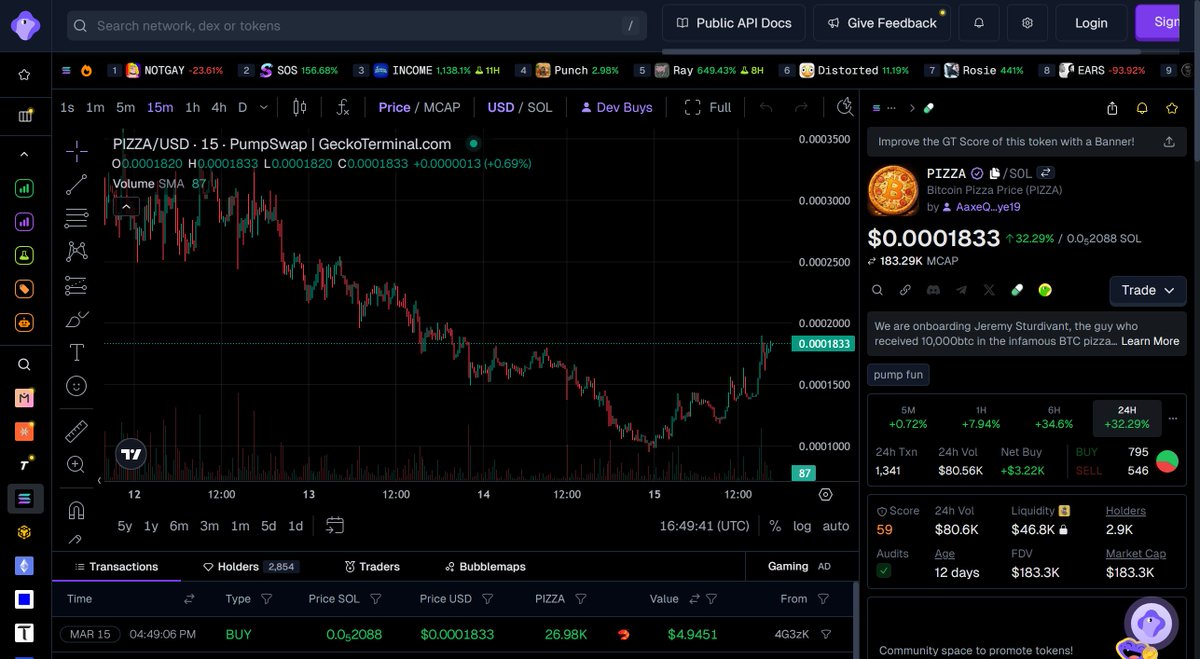Click the Login button
This screenshot has height=659, width=1200.
tap(1091, 23)
